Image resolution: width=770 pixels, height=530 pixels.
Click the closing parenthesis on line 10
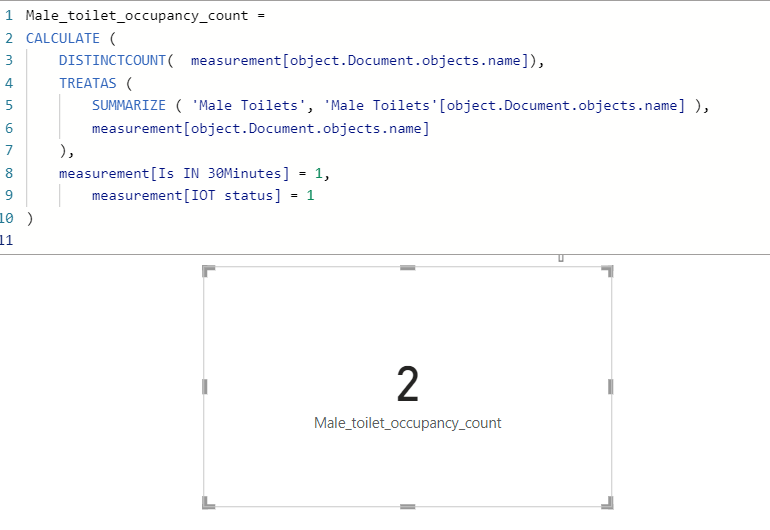[x=30, y=218]
